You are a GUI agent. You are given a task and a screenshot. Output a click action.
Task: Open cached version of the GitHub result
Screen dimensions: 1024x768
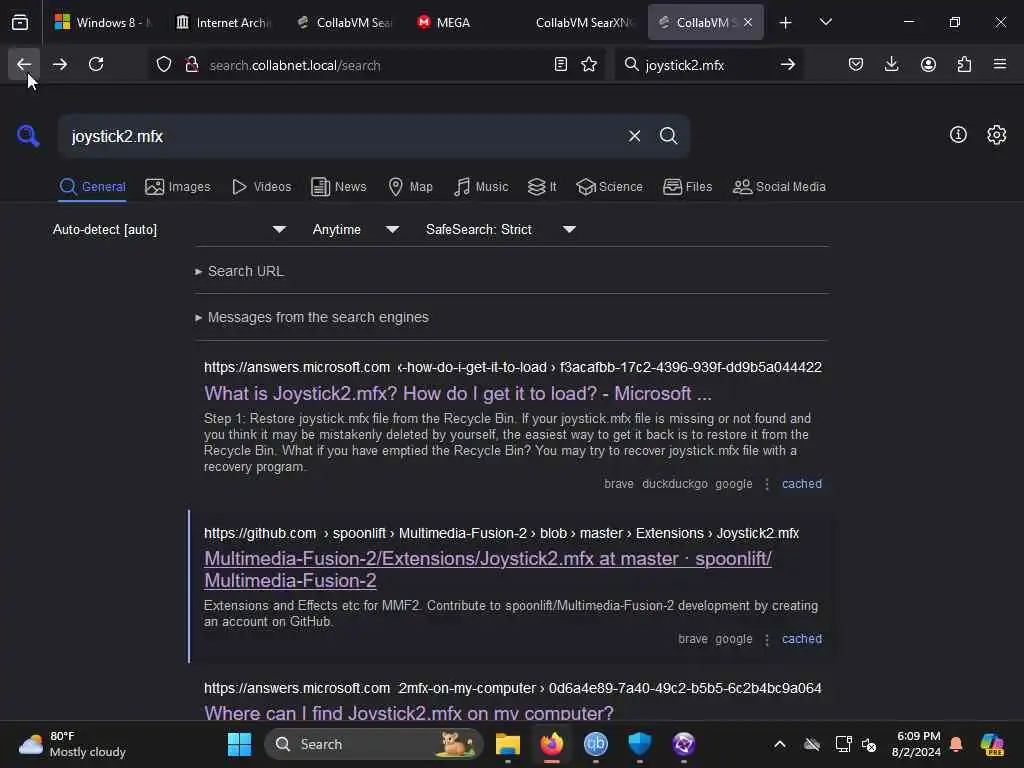pyautogui.click(x=801, y=639)
